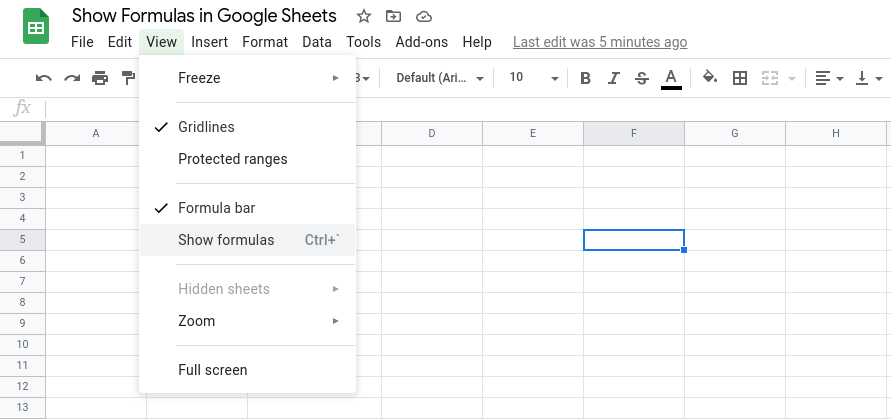Click the Redo arrow icon
The height and width of the screenshot is (419, 891).
(72, 78)
